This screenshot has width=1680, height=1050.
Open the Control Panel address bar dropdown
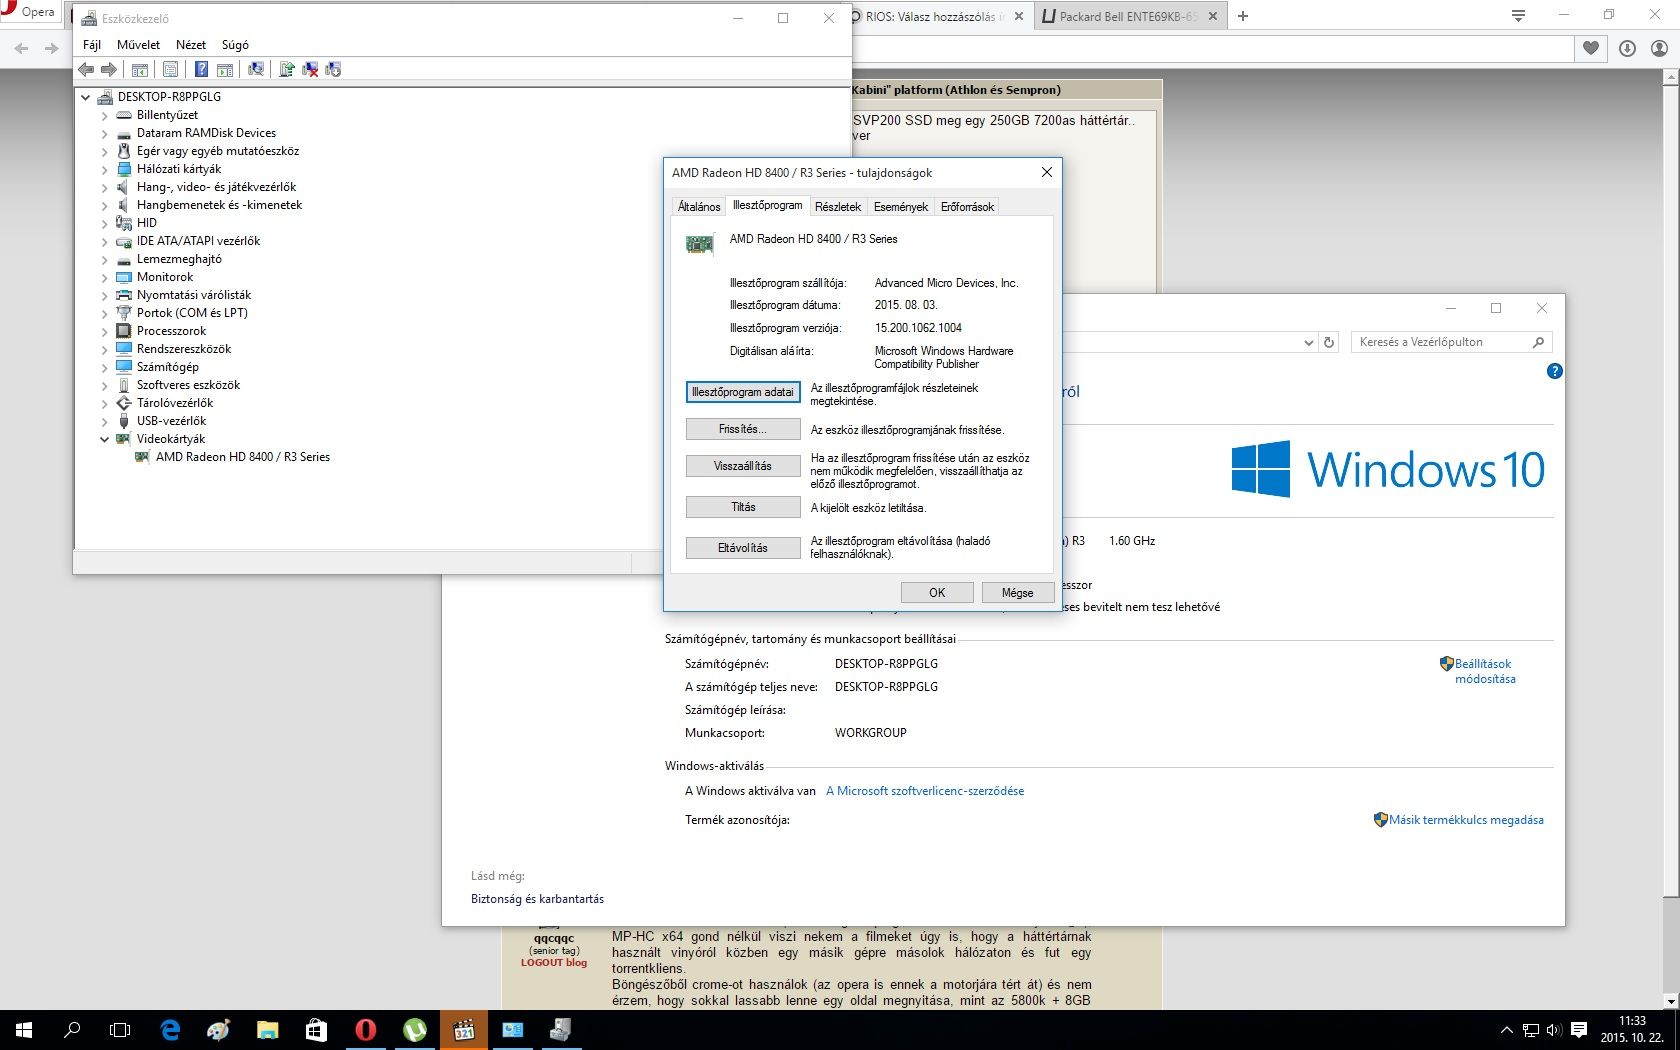(1308, 342)
